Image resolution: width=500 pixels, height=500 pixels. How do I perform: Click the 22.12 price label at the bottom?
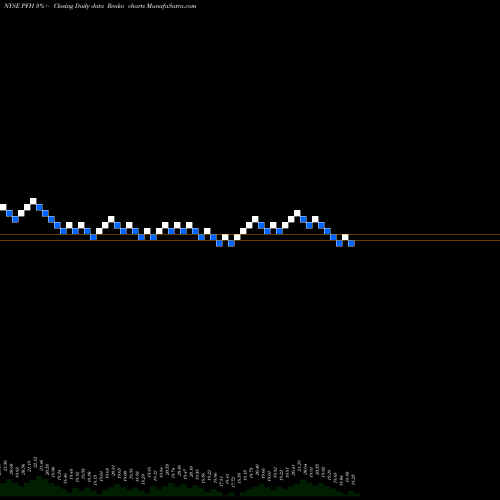(x=35, y=462)
